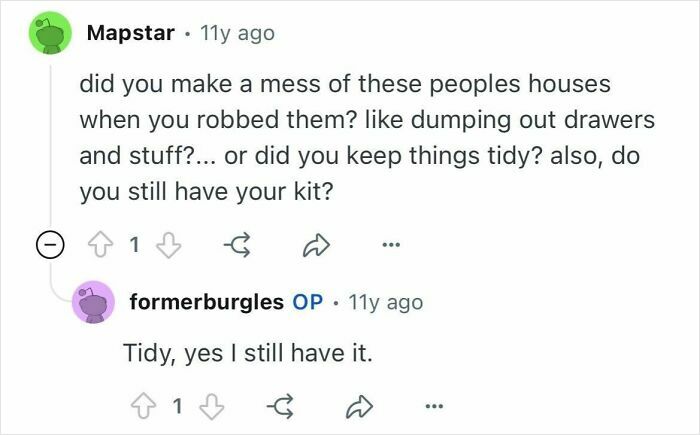Share Mapstar's comment using the arrow icon
Image resolution: width=700 pixels, height=435 pixels.
pyautogui.click(x=316, y=245)
